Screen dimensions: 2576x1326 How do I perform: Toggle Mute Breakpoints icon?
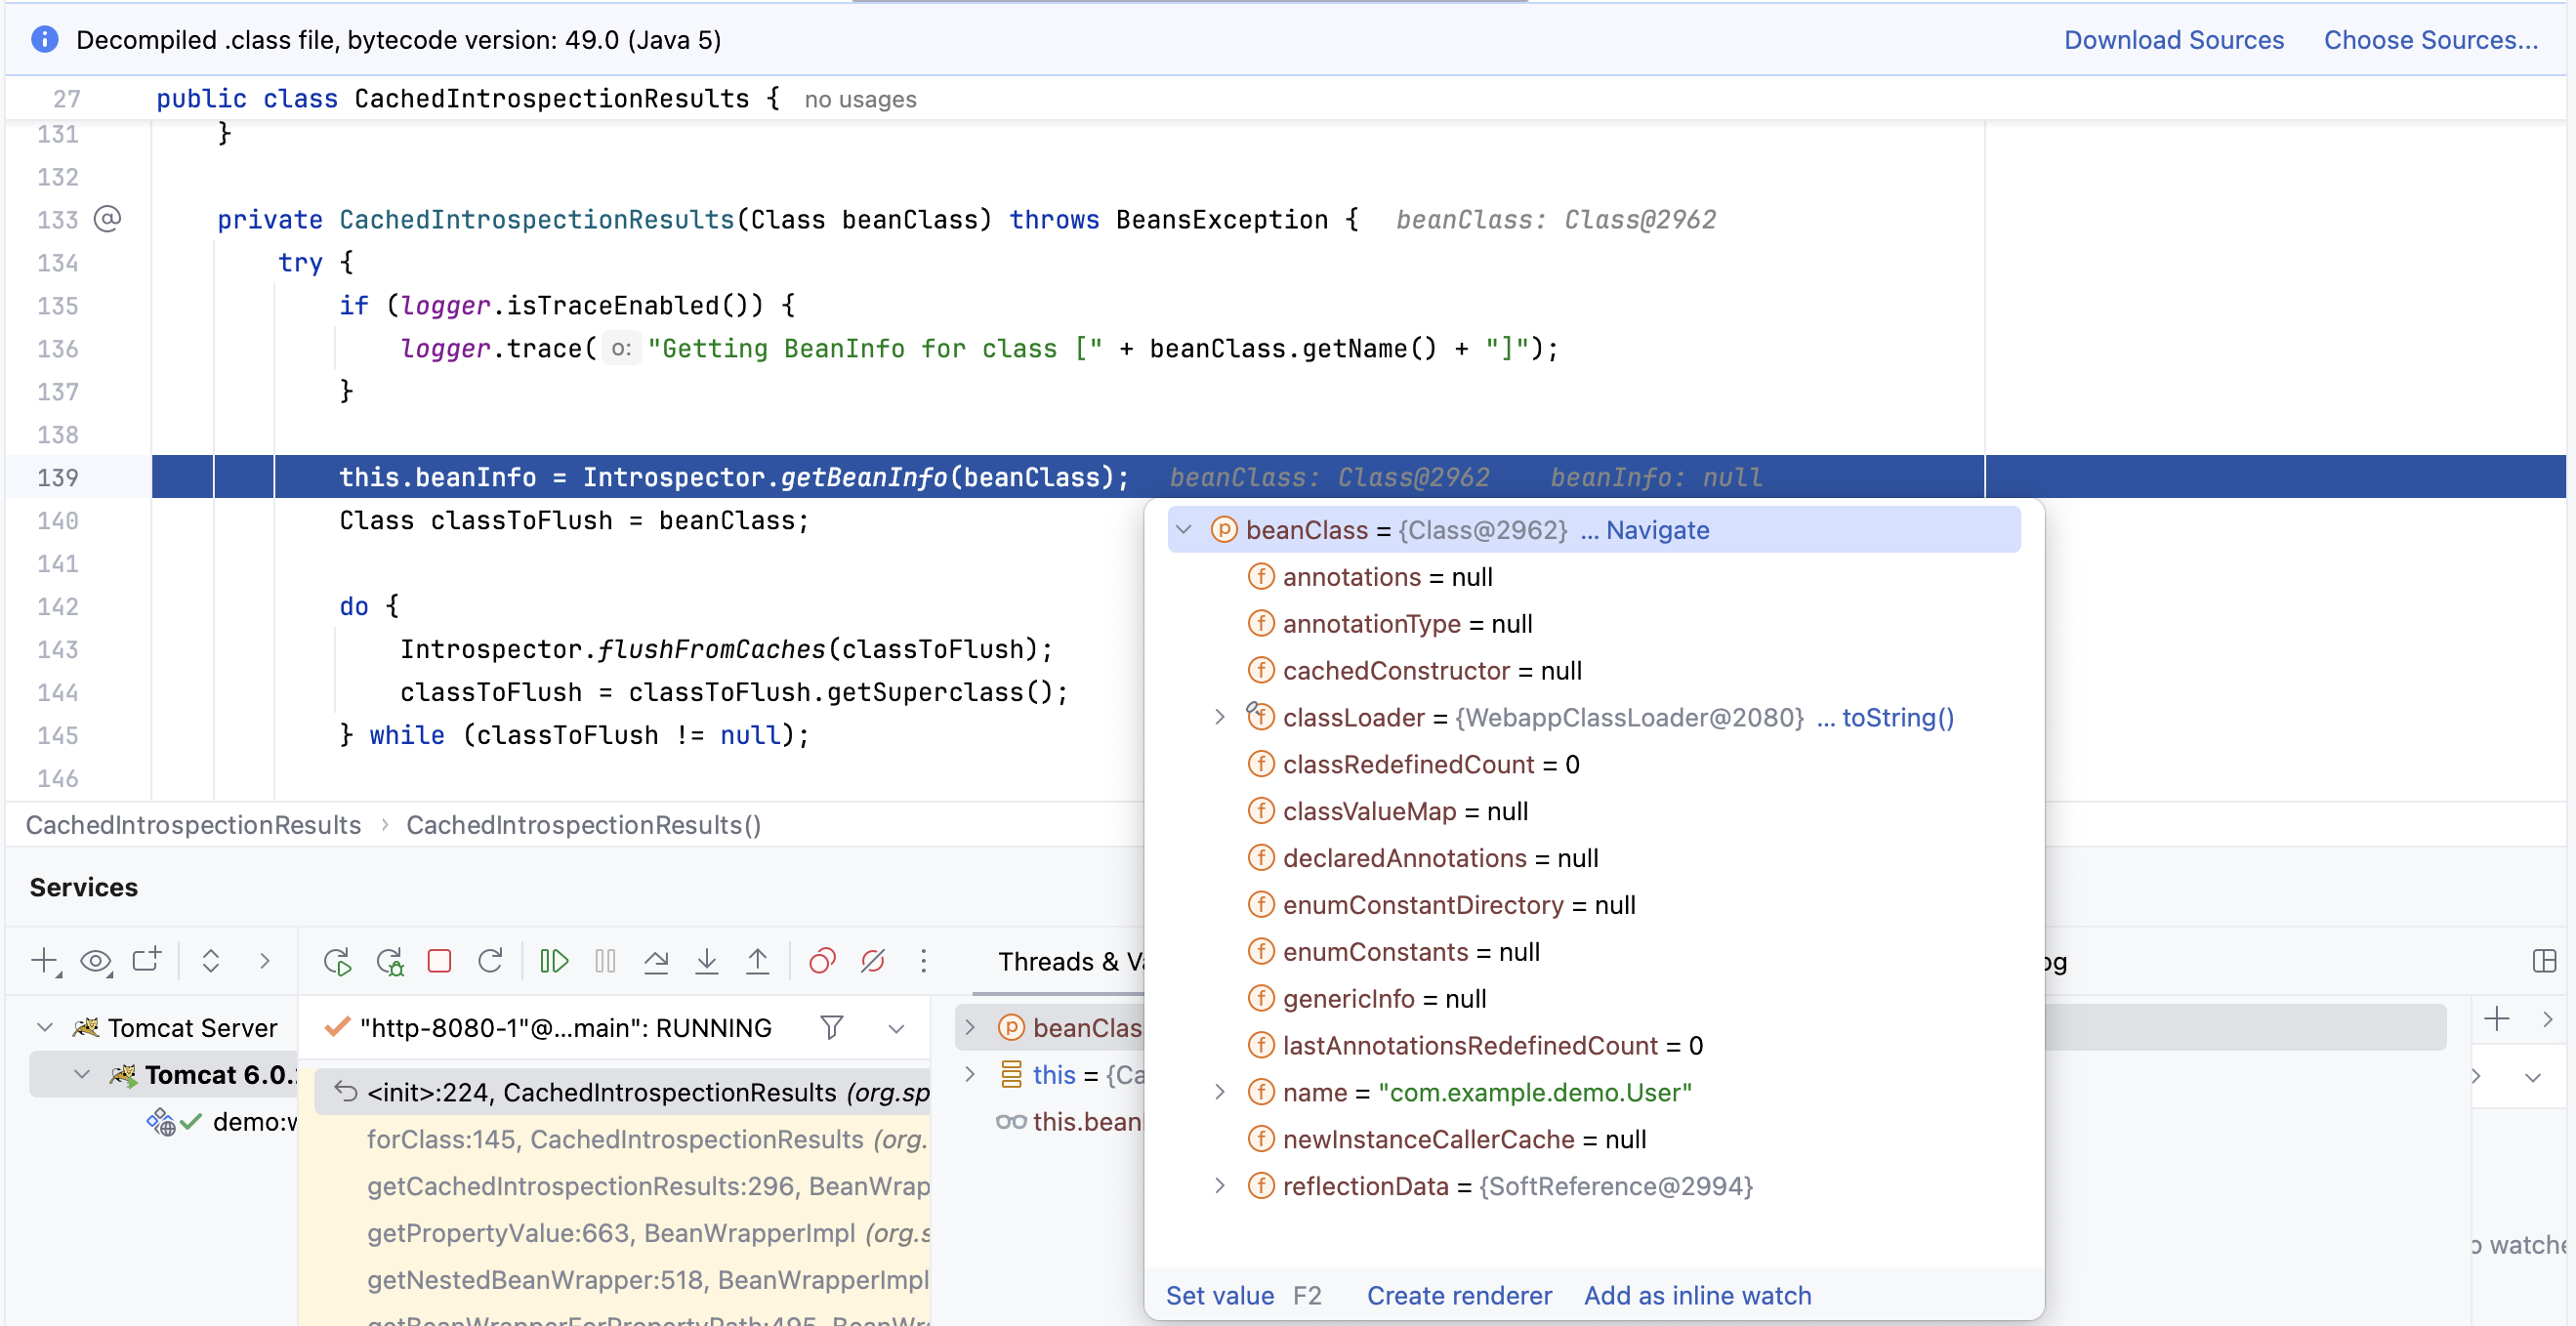[873, 961]
